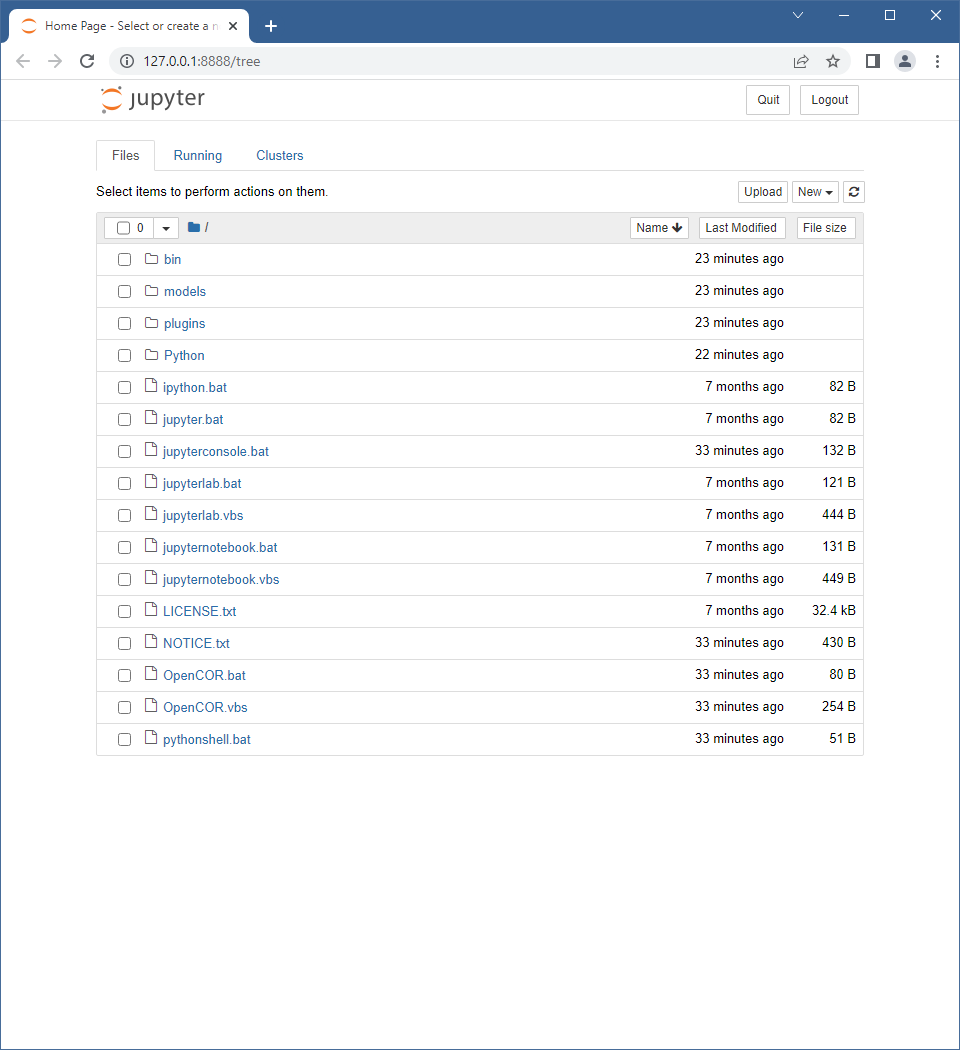Switch to the Clusters tab
Viewport: 960px width, 1050px height.
[280, 156]
